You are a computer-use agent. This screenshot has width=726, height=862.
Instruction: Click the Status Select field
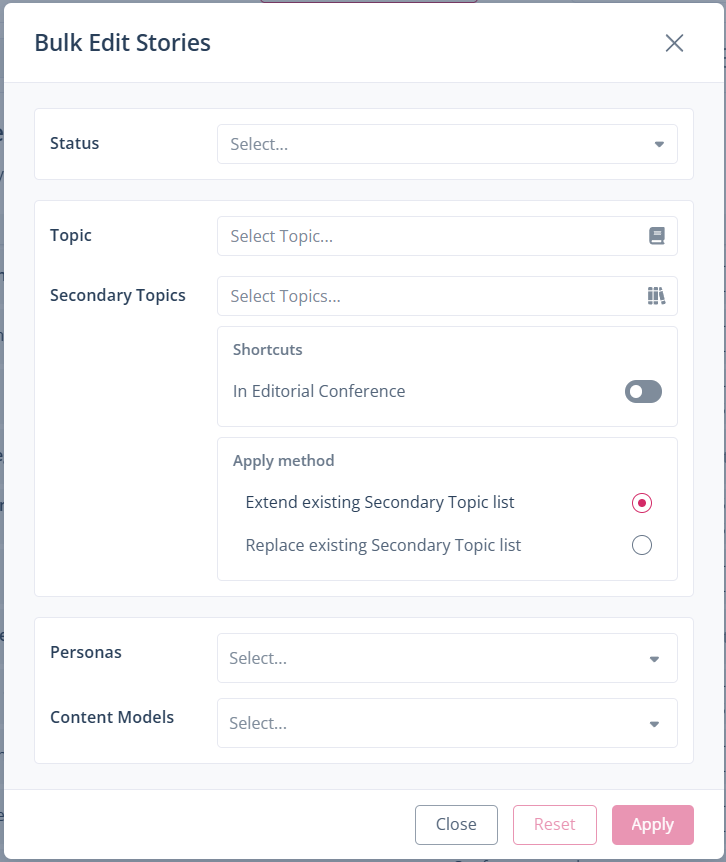(430, 144)
